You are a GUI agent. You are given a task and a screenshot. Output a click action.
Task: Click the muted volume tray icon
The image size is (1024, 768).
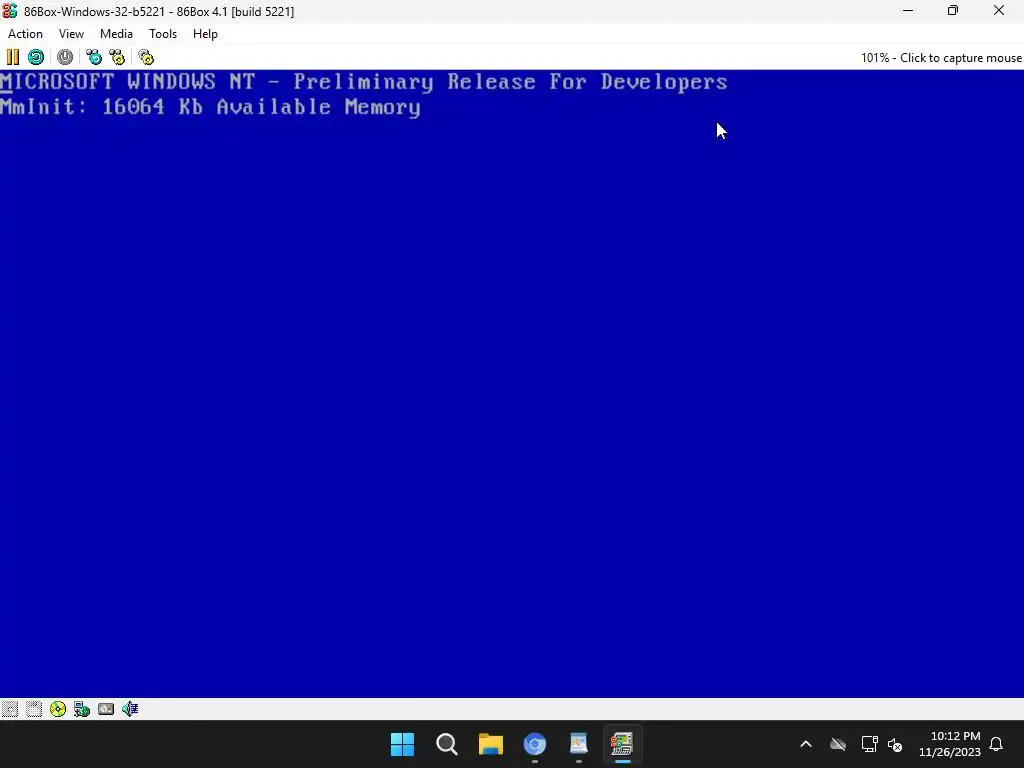(x=895, y=744)
